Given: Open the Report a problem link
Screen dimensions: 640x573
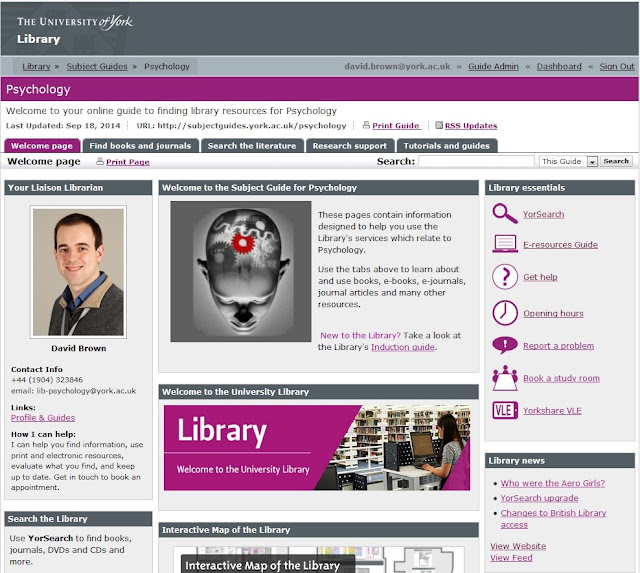Looking at the screenshot, I should point(559,346).
